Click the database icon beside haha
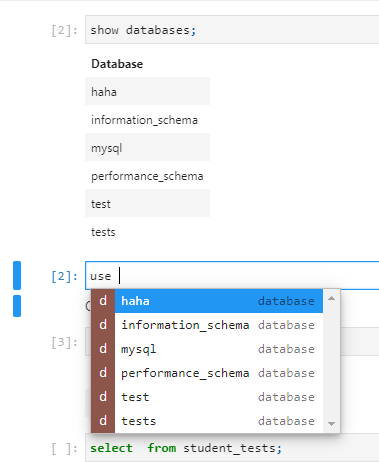Viewport: 379px width, 462px height. click(x=103, y=301)
